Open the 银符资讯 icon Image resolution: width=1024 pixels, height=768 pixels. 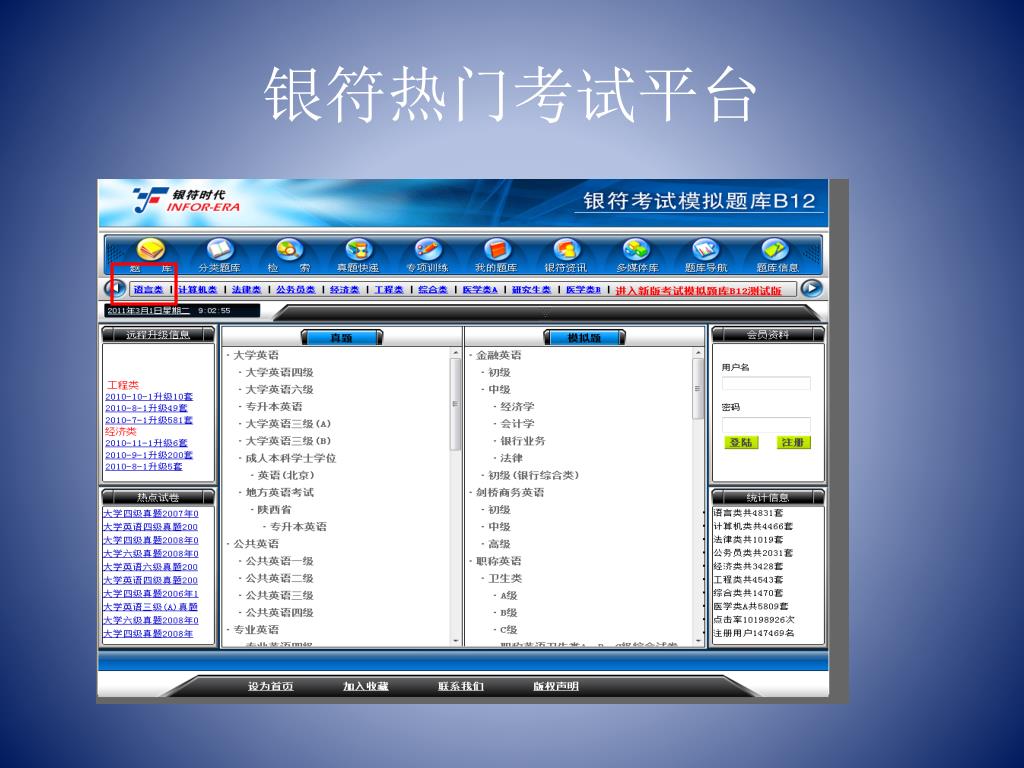(566, 250)
